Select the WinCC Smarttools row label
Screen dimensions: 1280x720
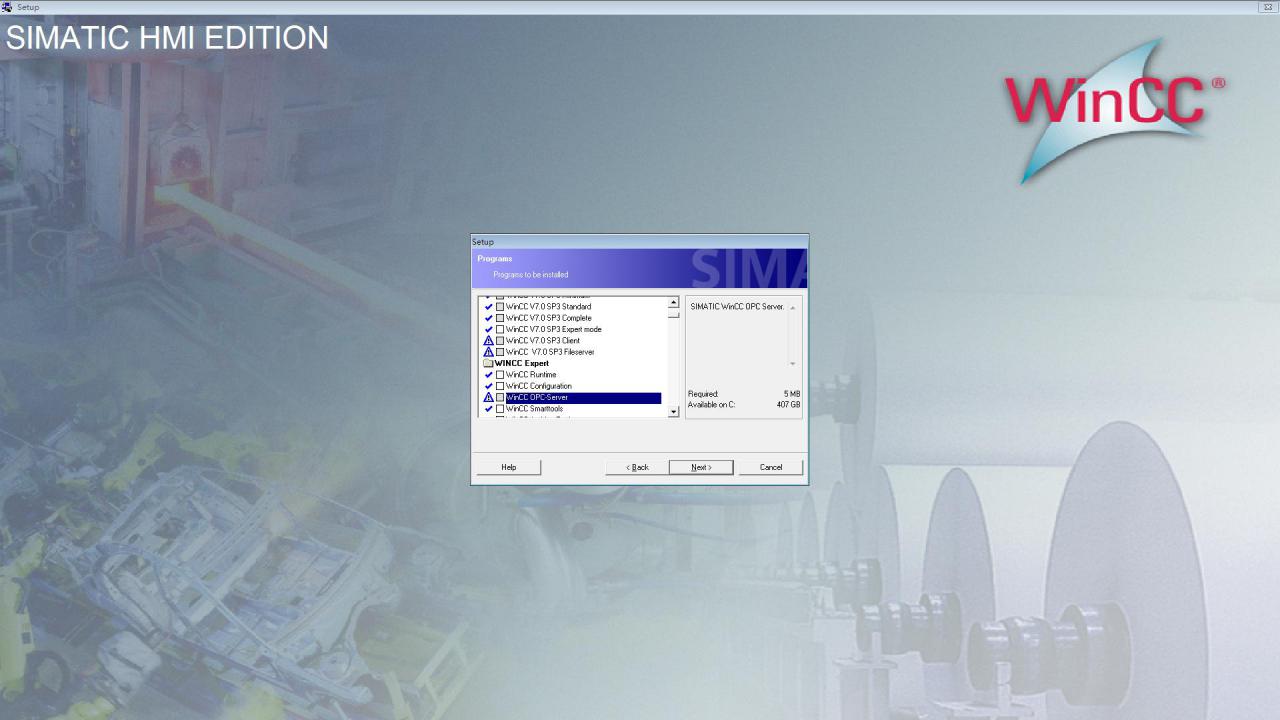point(535,409)
